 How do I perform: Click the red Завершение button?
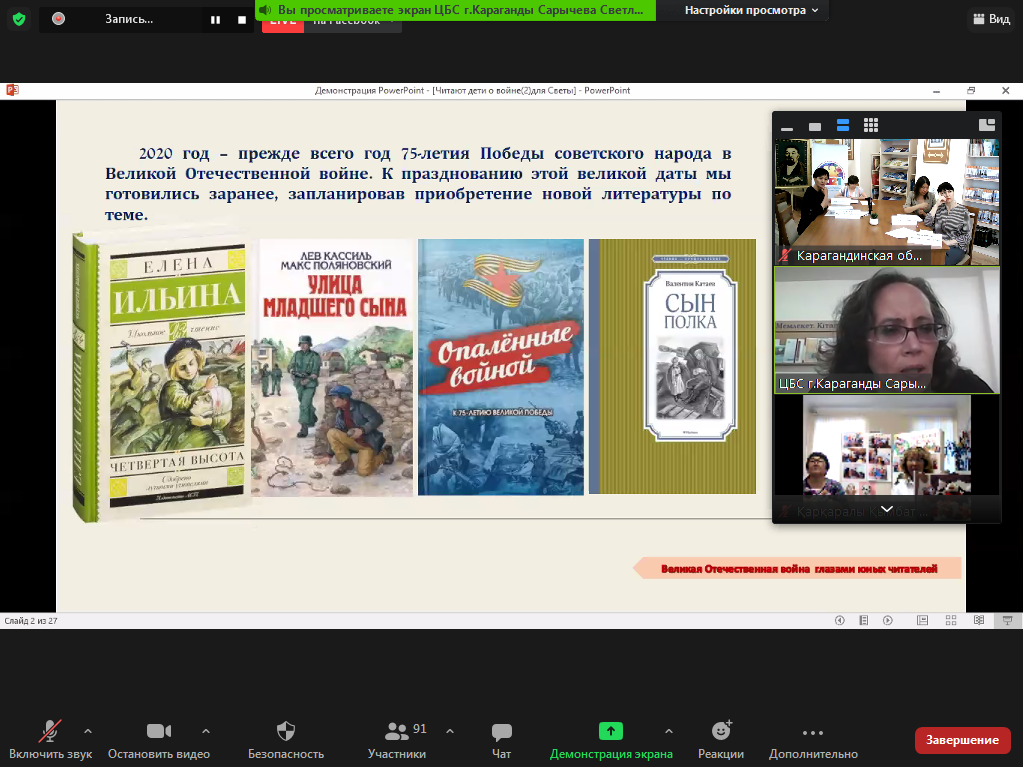(x=961, y=740)
